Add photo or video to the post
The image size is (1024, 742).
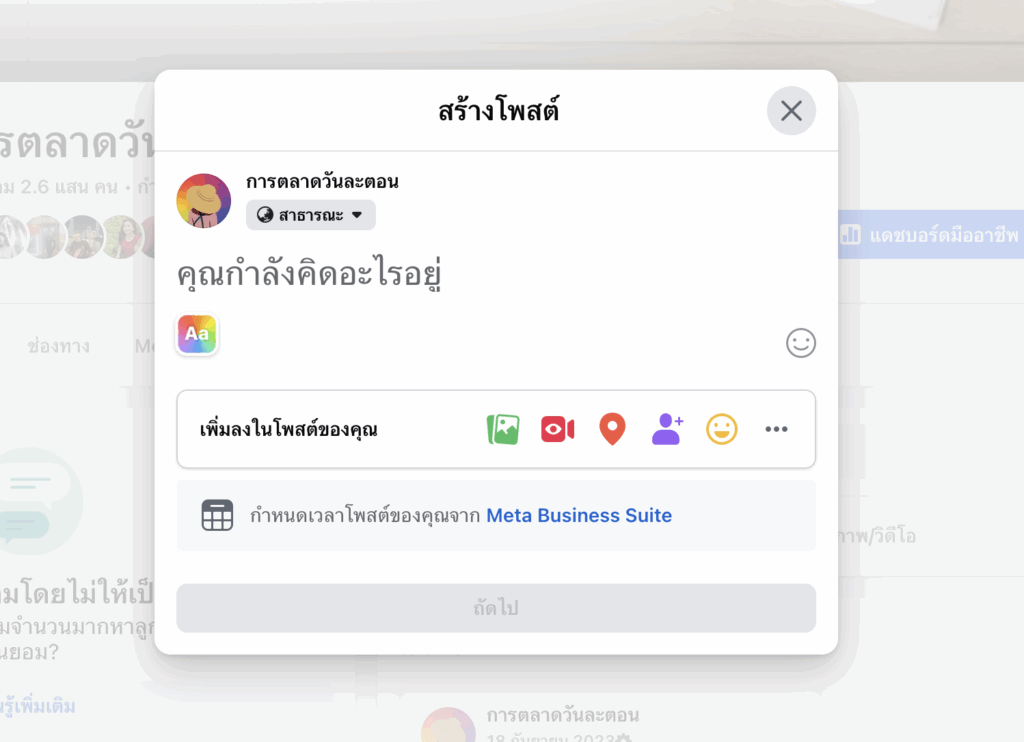tap(503, 429)
